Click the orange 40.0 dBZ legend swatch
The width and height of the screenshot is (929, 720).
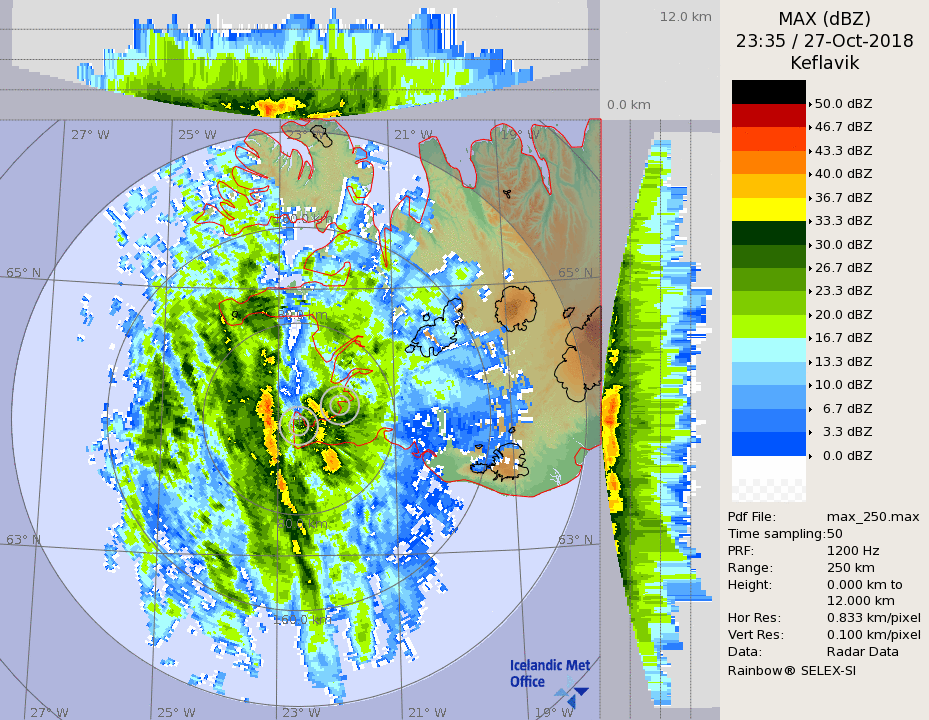point(768,162)
